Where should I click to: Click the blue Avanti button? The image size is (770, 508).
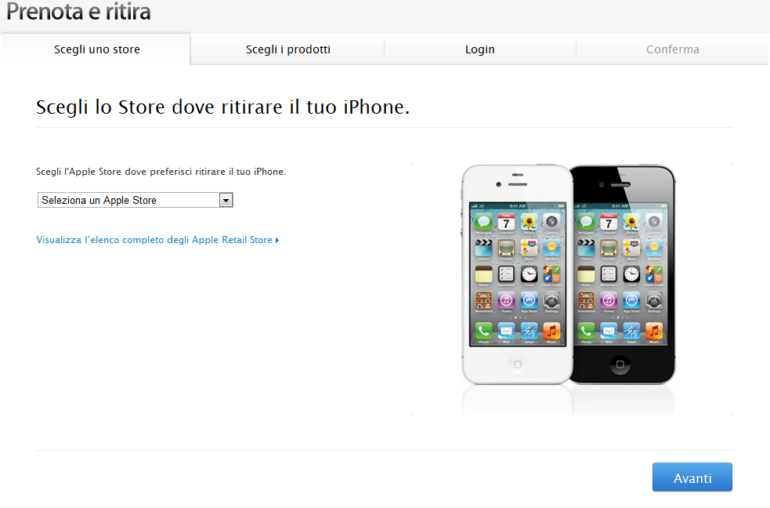point(692,478)
